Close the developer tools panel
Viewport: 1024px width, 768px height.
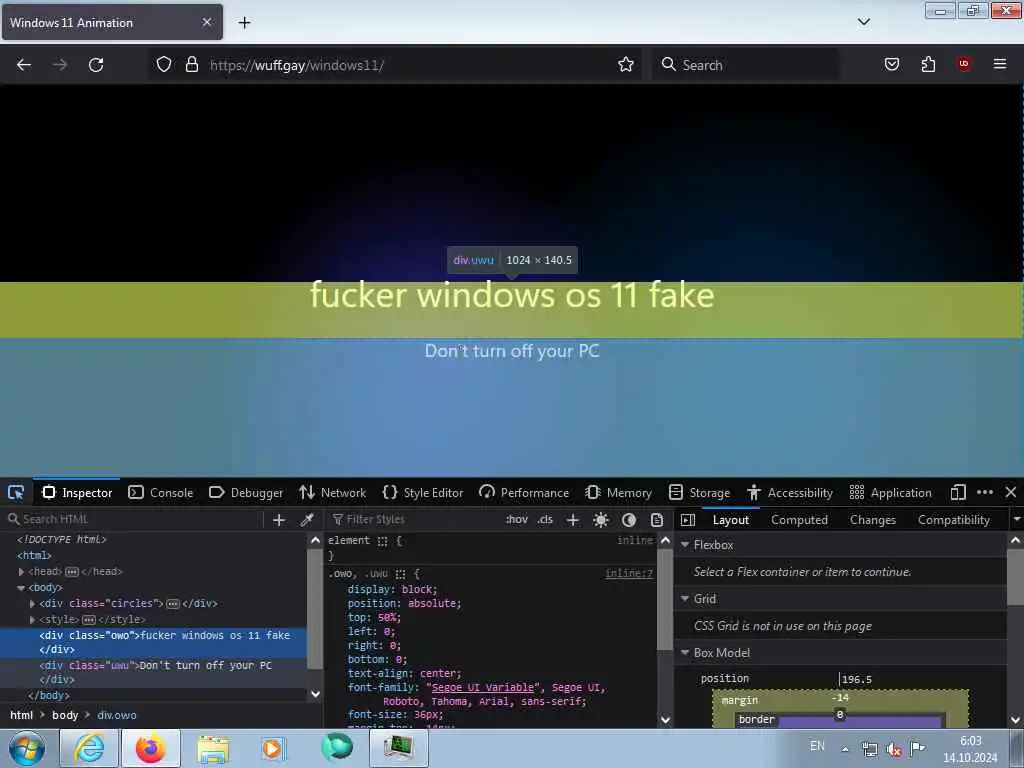point(1010,492)
